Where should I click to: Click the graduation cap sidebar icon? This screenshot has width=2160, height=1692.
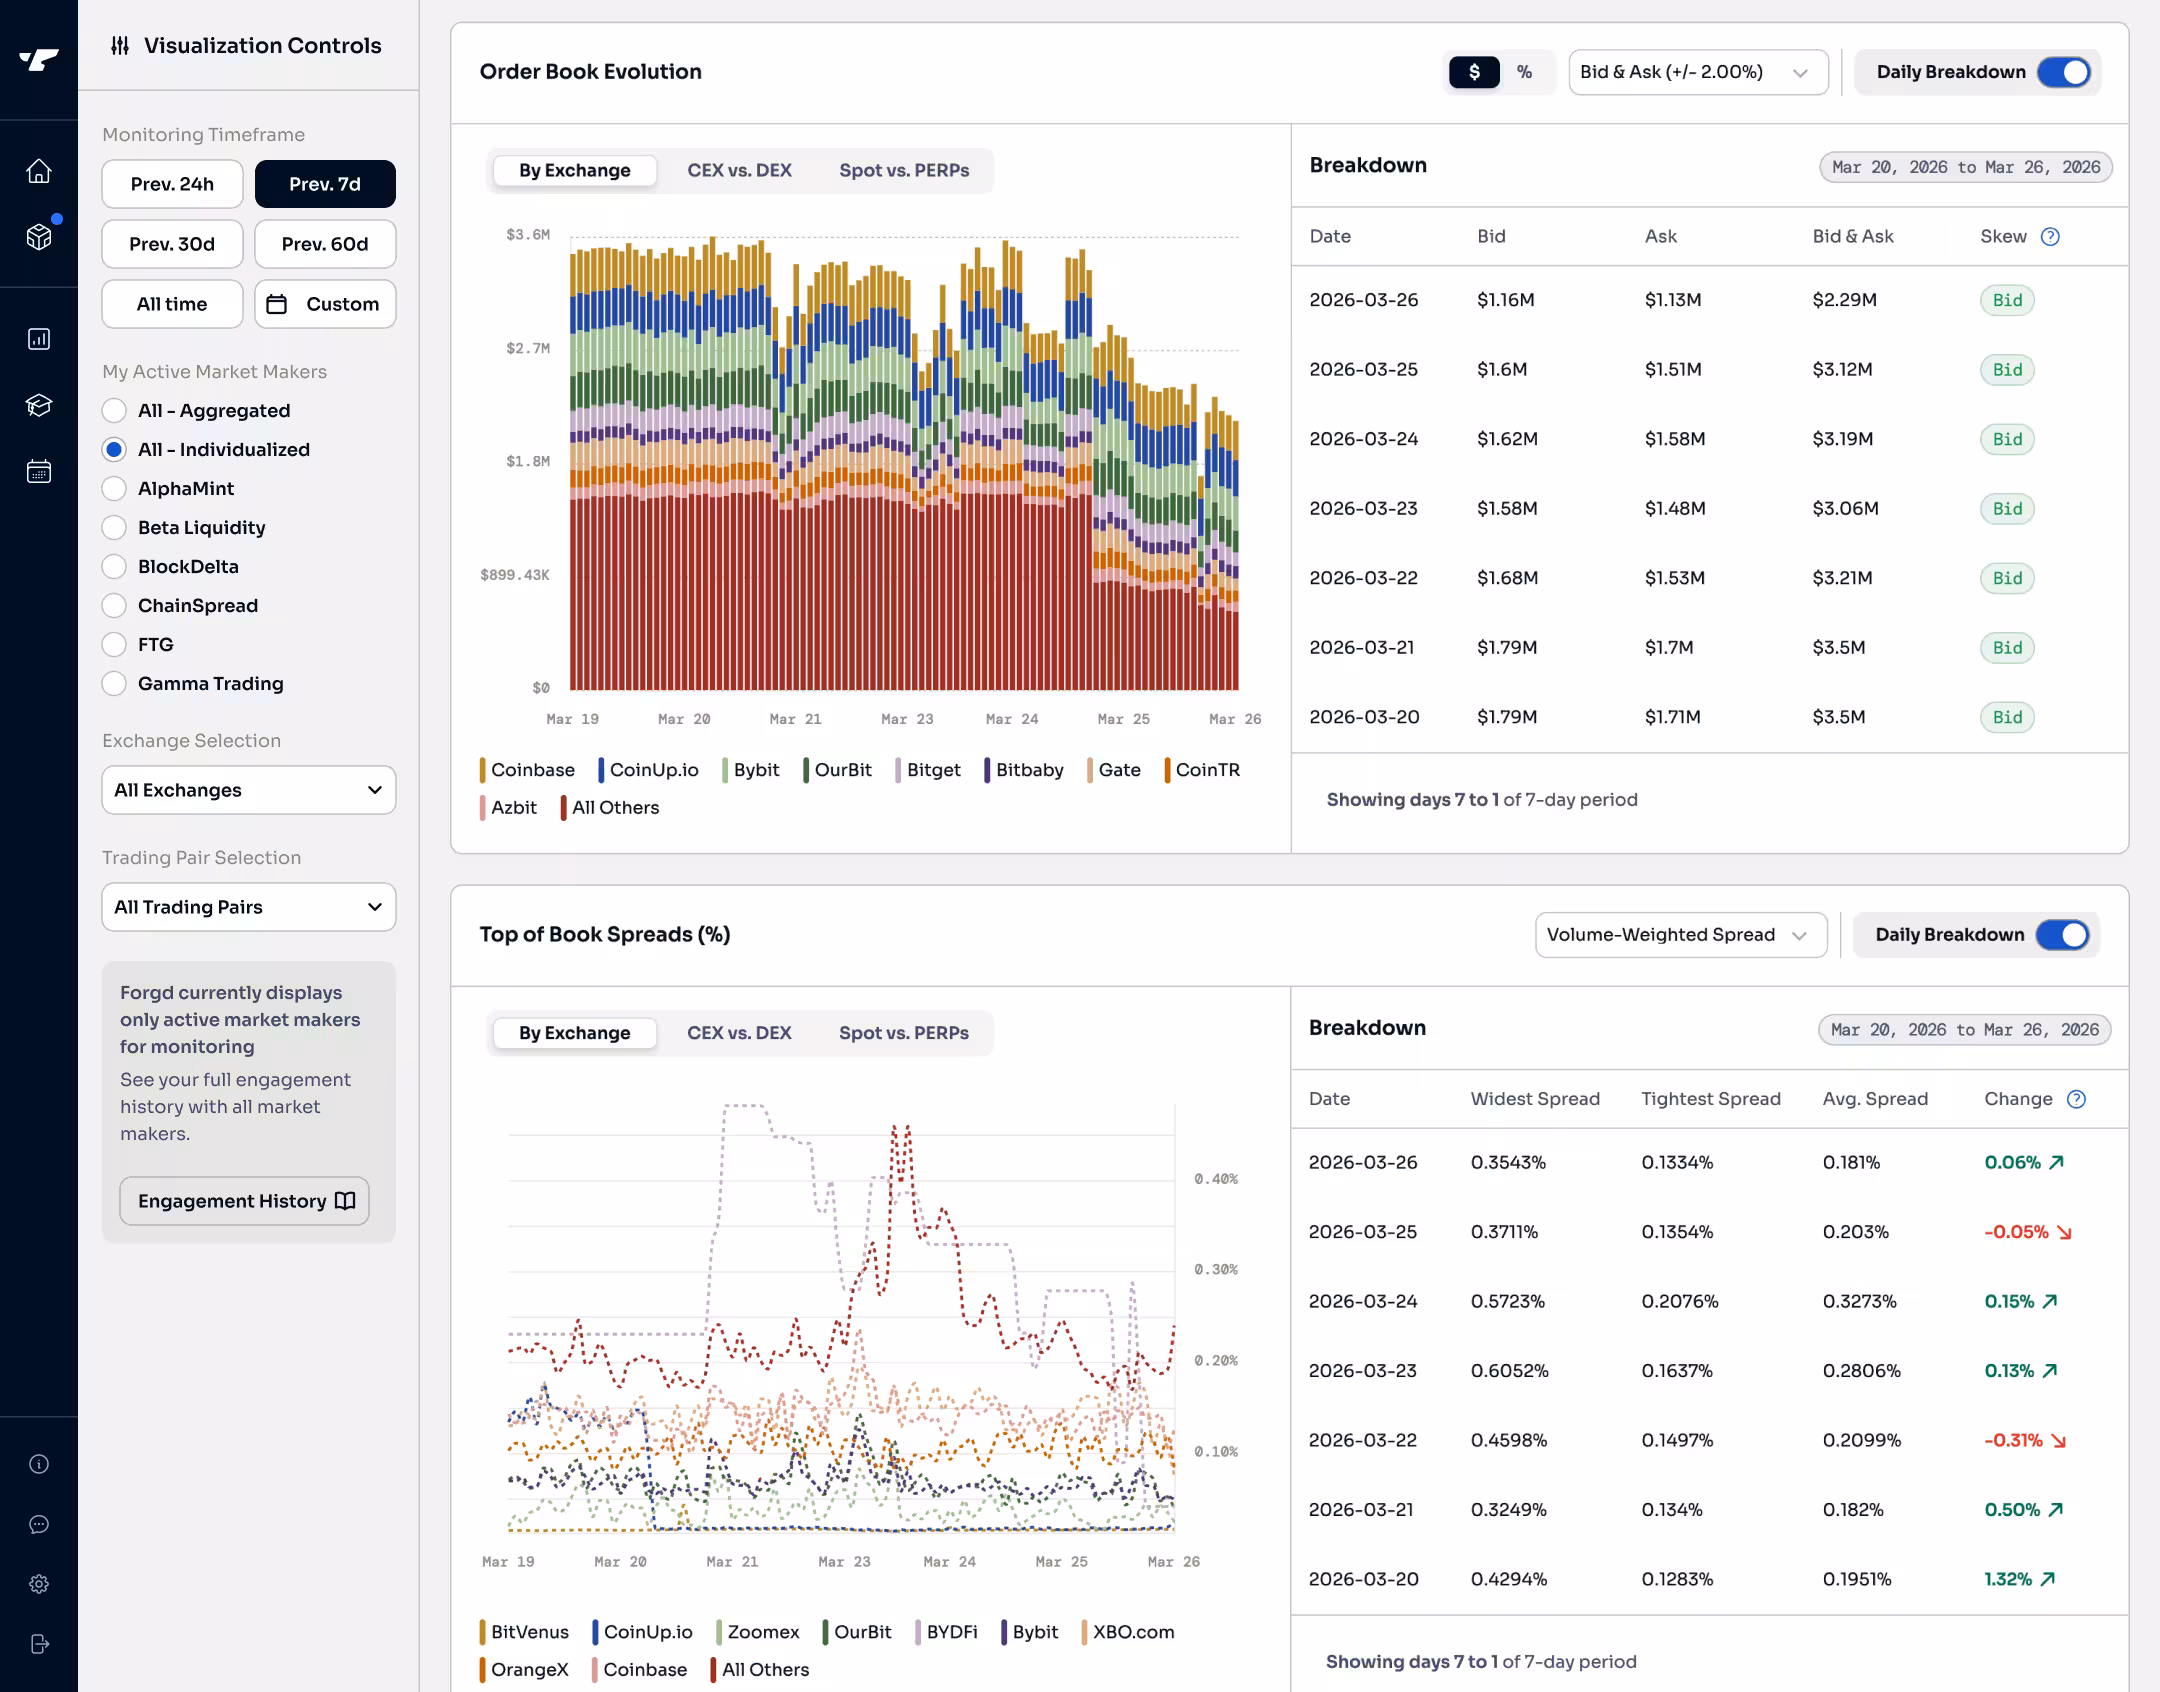[39, 405]
